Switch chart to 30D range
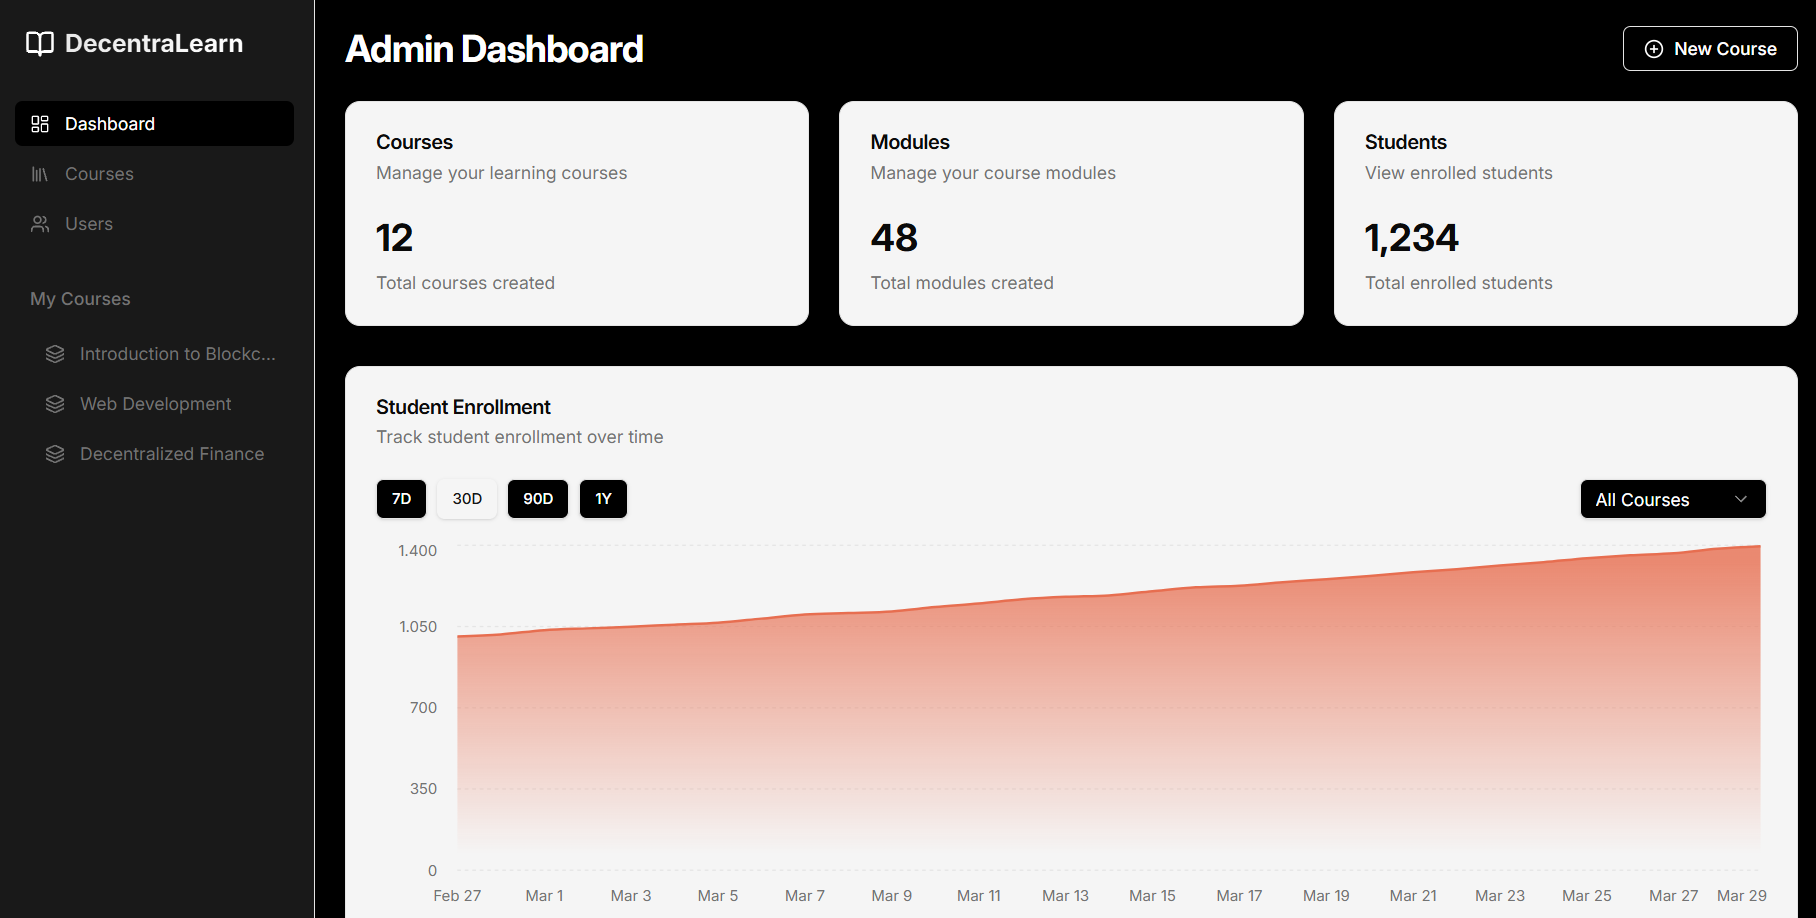1816x918 pixels. (x=467, y=499)
